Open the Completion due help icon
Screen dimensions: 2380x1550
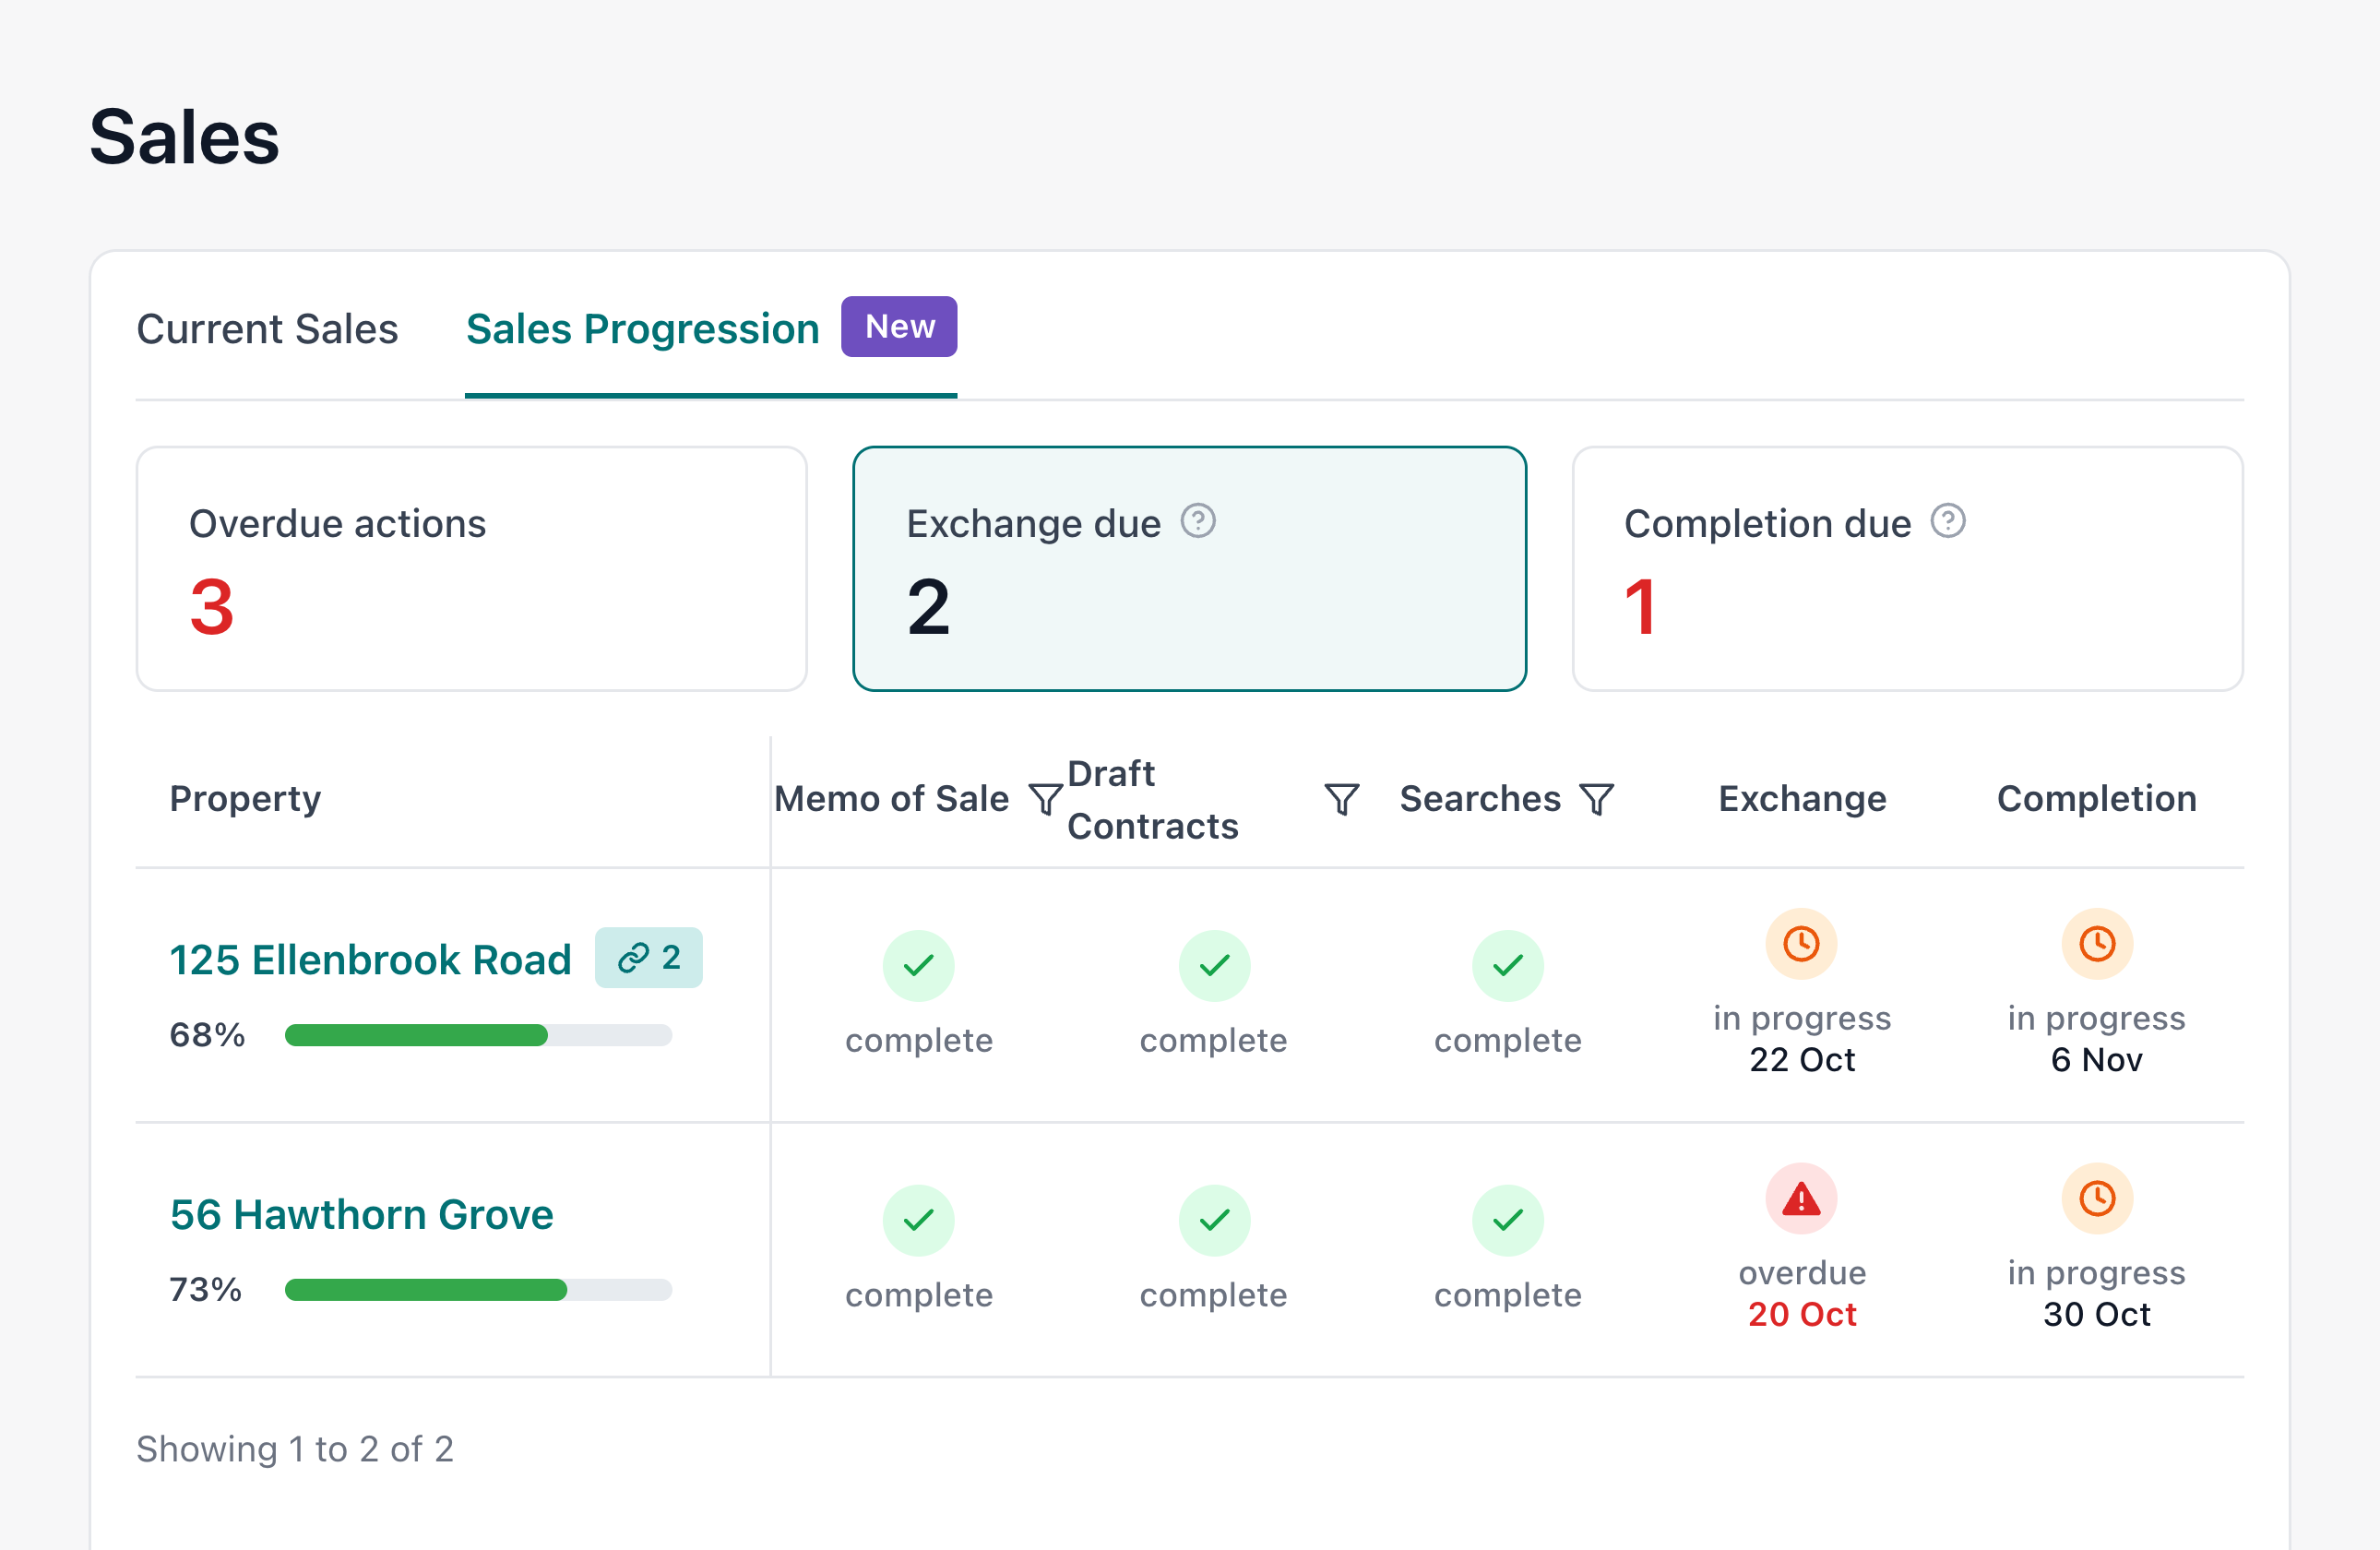click(x=1947, y=521)
